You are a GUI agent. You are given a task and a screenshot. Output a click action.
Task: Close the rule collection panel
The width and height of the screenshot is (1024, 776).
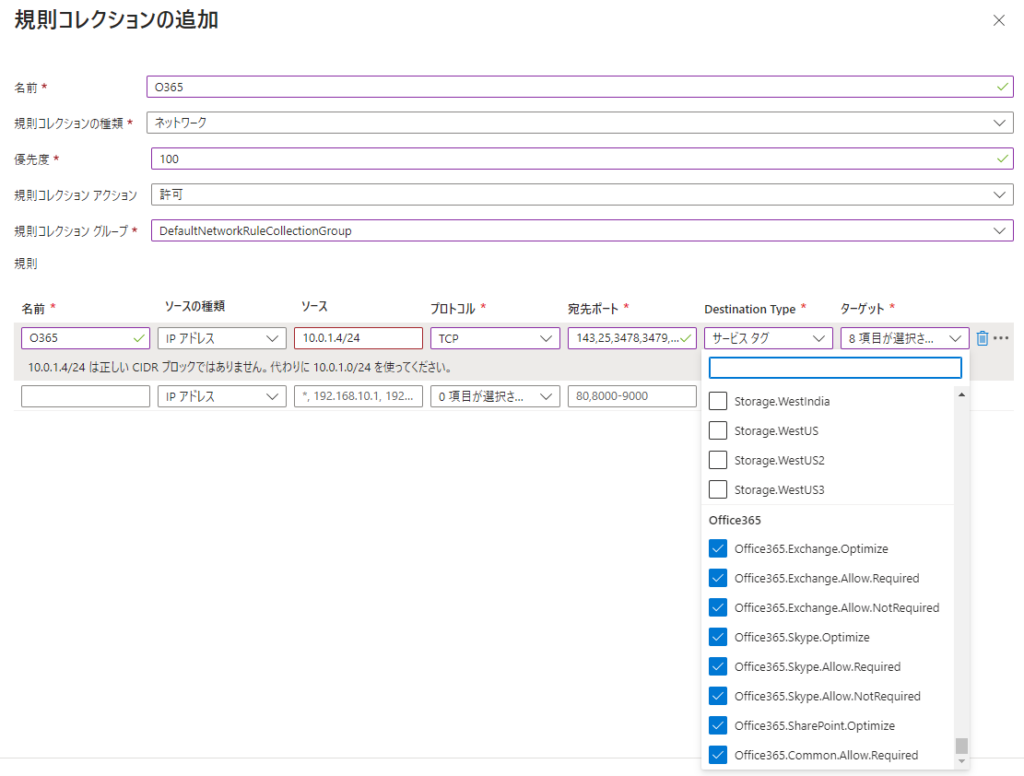pos(998,20)
